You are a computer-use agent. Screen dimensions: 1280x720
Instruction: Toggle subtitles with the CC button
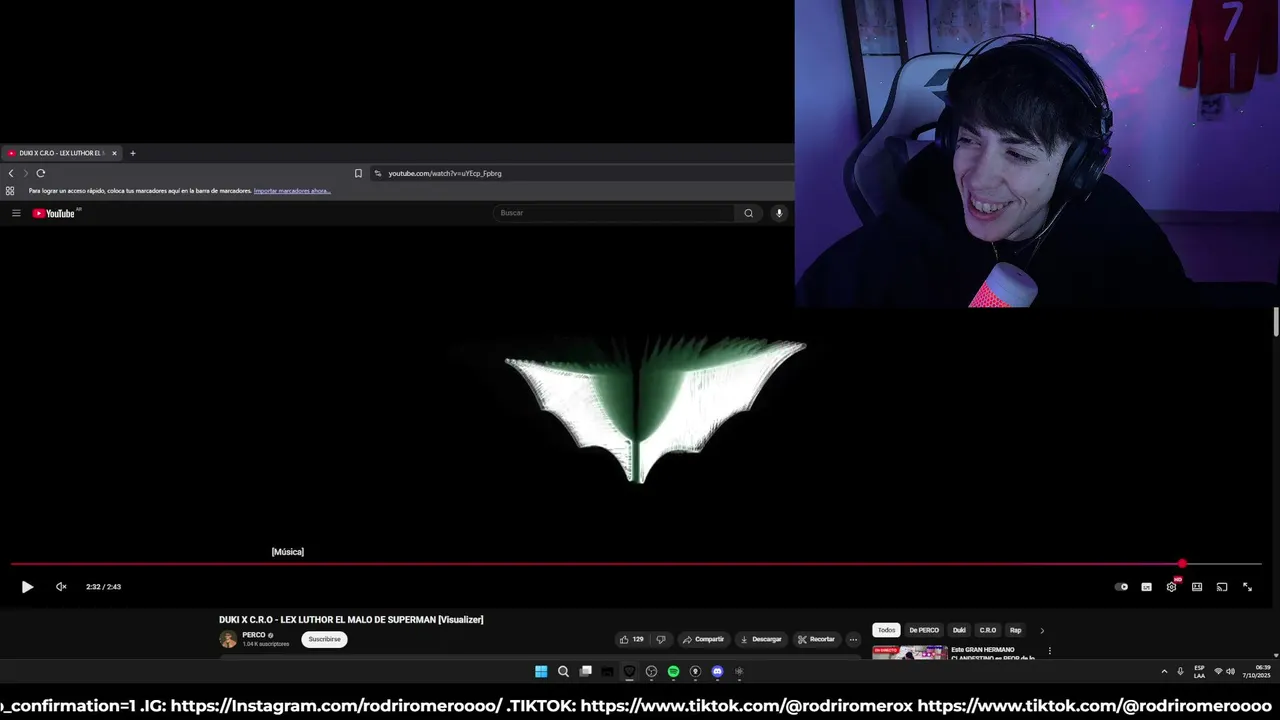pos(1146,587)
